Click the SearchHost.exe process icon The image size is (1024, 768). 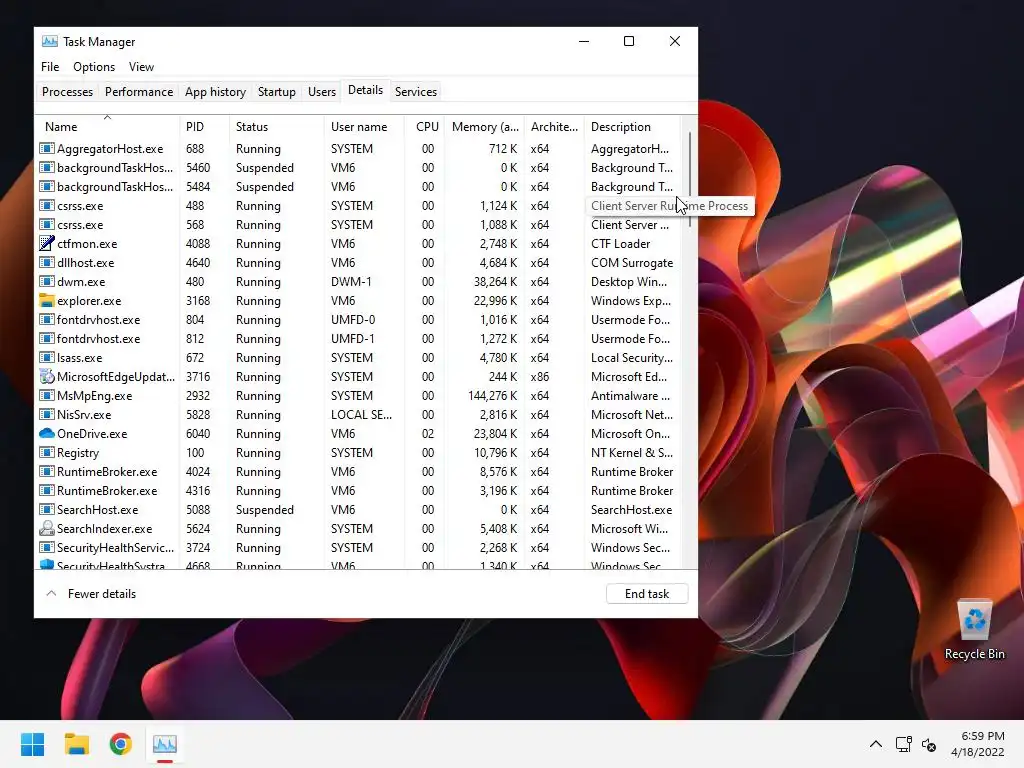(x=46, y=509)
